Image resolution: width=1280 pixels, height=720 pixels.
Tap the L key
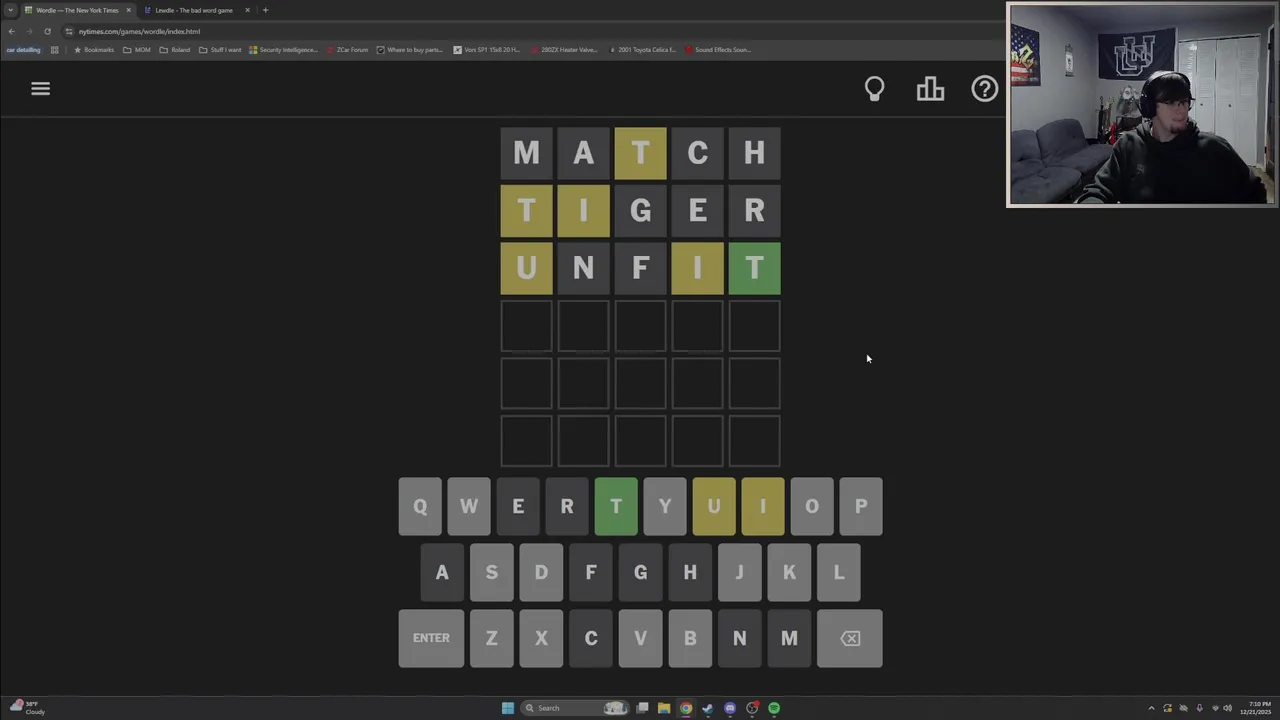point(839,572)
